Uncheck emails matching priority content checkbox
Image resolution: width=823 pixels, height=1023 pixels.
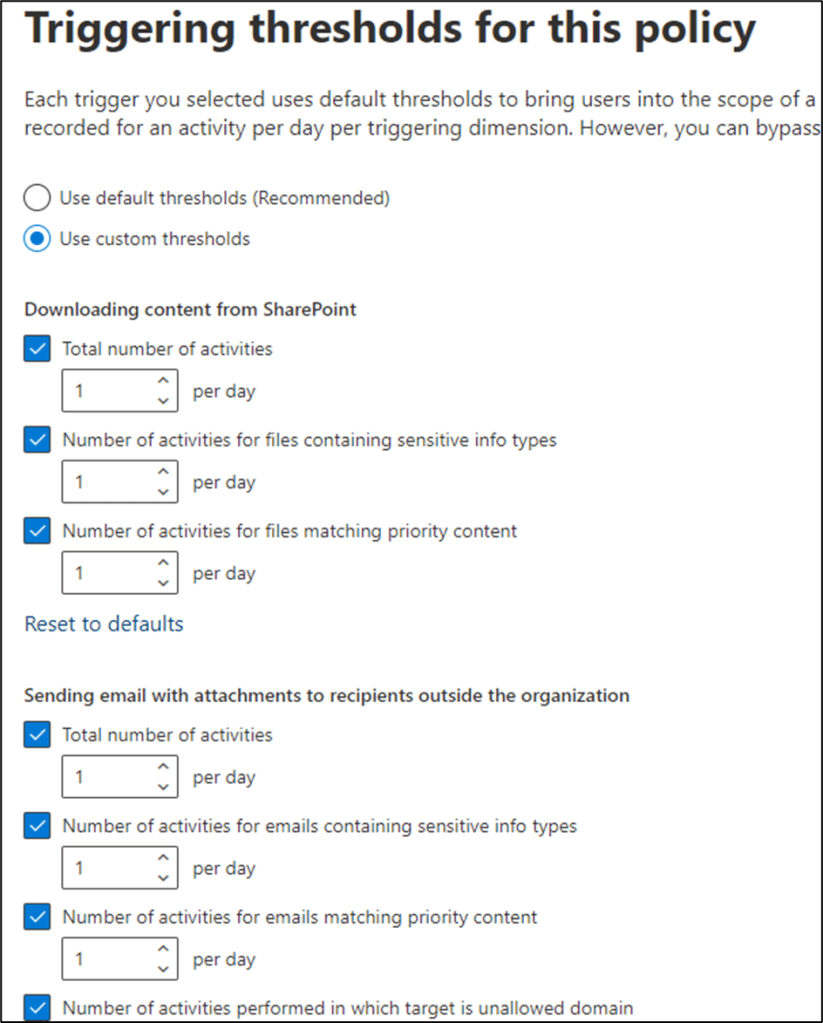(37, 917)
